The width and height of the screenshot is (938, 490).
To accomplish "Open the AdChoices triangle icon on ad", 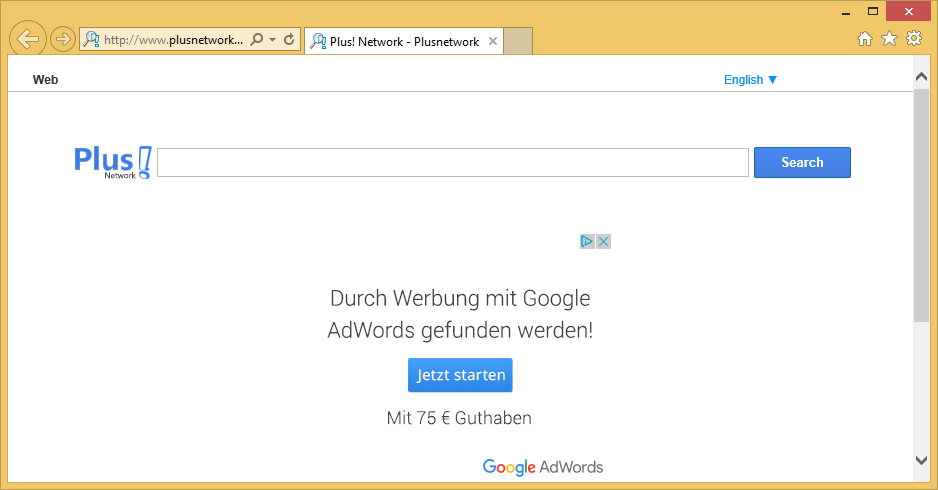I will click(x=587, y=241).
